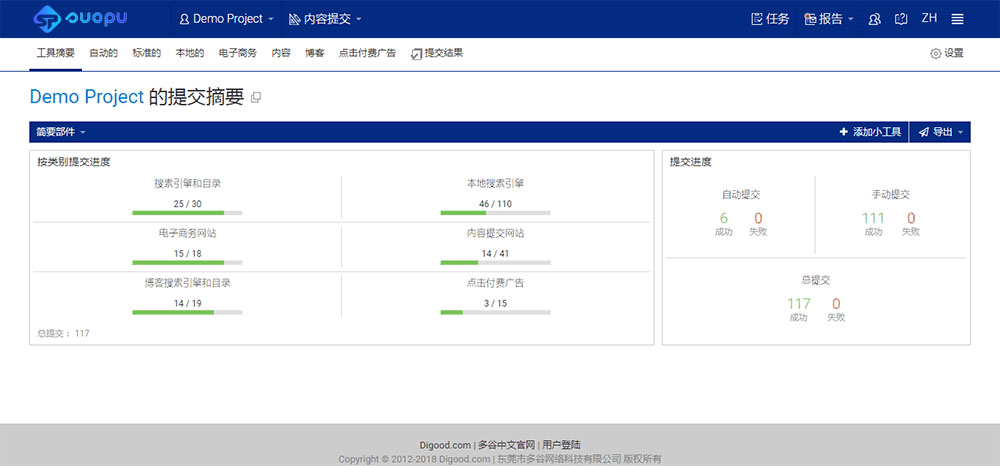Image resolution: width=1000 pixels, height=466 pixels.
Task: Switch language via ZH
Action: 929,18
